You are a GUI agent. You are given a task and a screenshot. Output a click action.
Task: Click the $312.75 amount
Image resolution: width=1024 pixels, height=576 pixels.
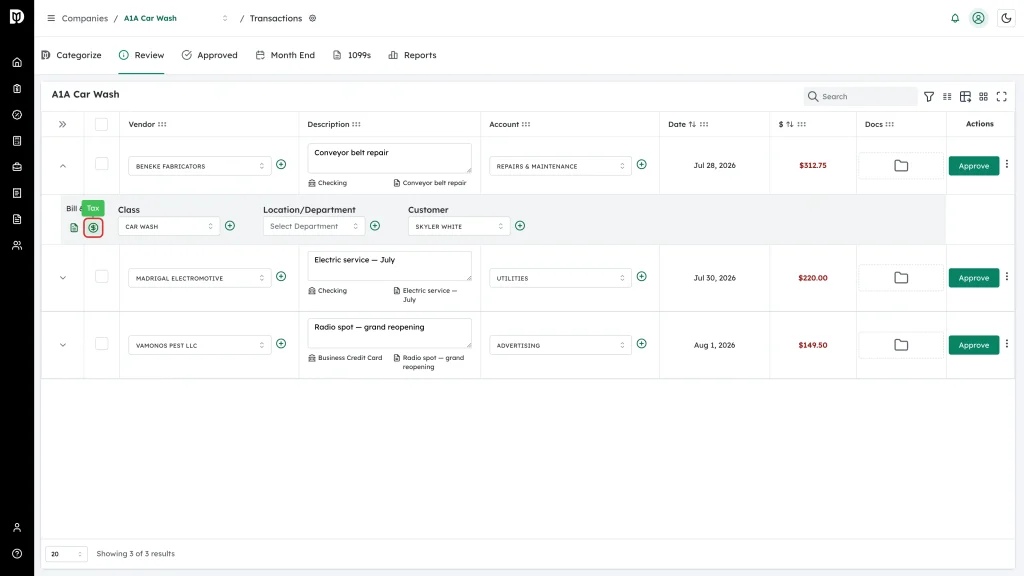point(812,166)
